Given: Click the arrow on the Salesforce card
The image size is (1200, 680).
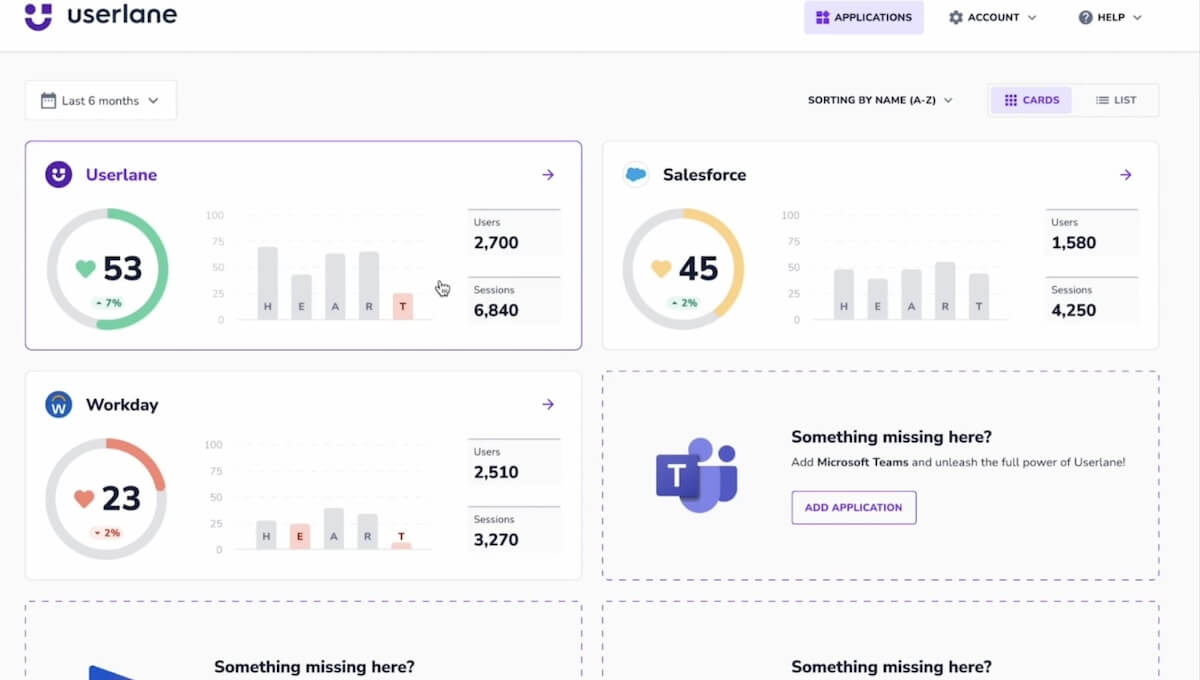Looking at the screenshot, I should [1125, 175].
